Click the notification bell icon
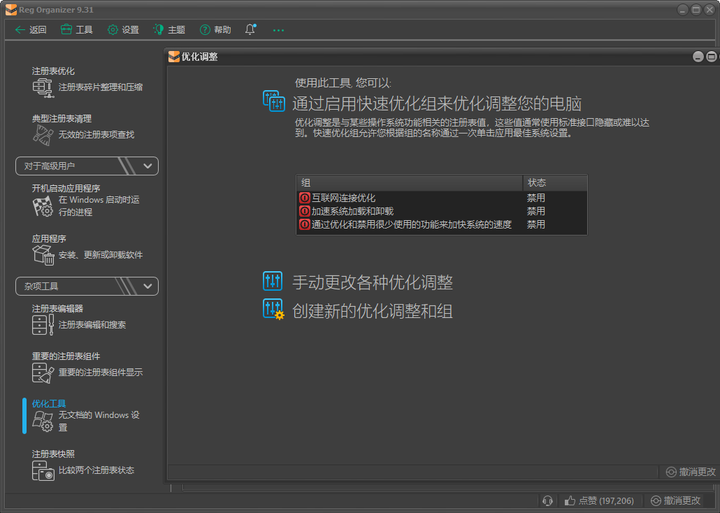This screenshot has width=720, height=513. [x=250, y=29]
